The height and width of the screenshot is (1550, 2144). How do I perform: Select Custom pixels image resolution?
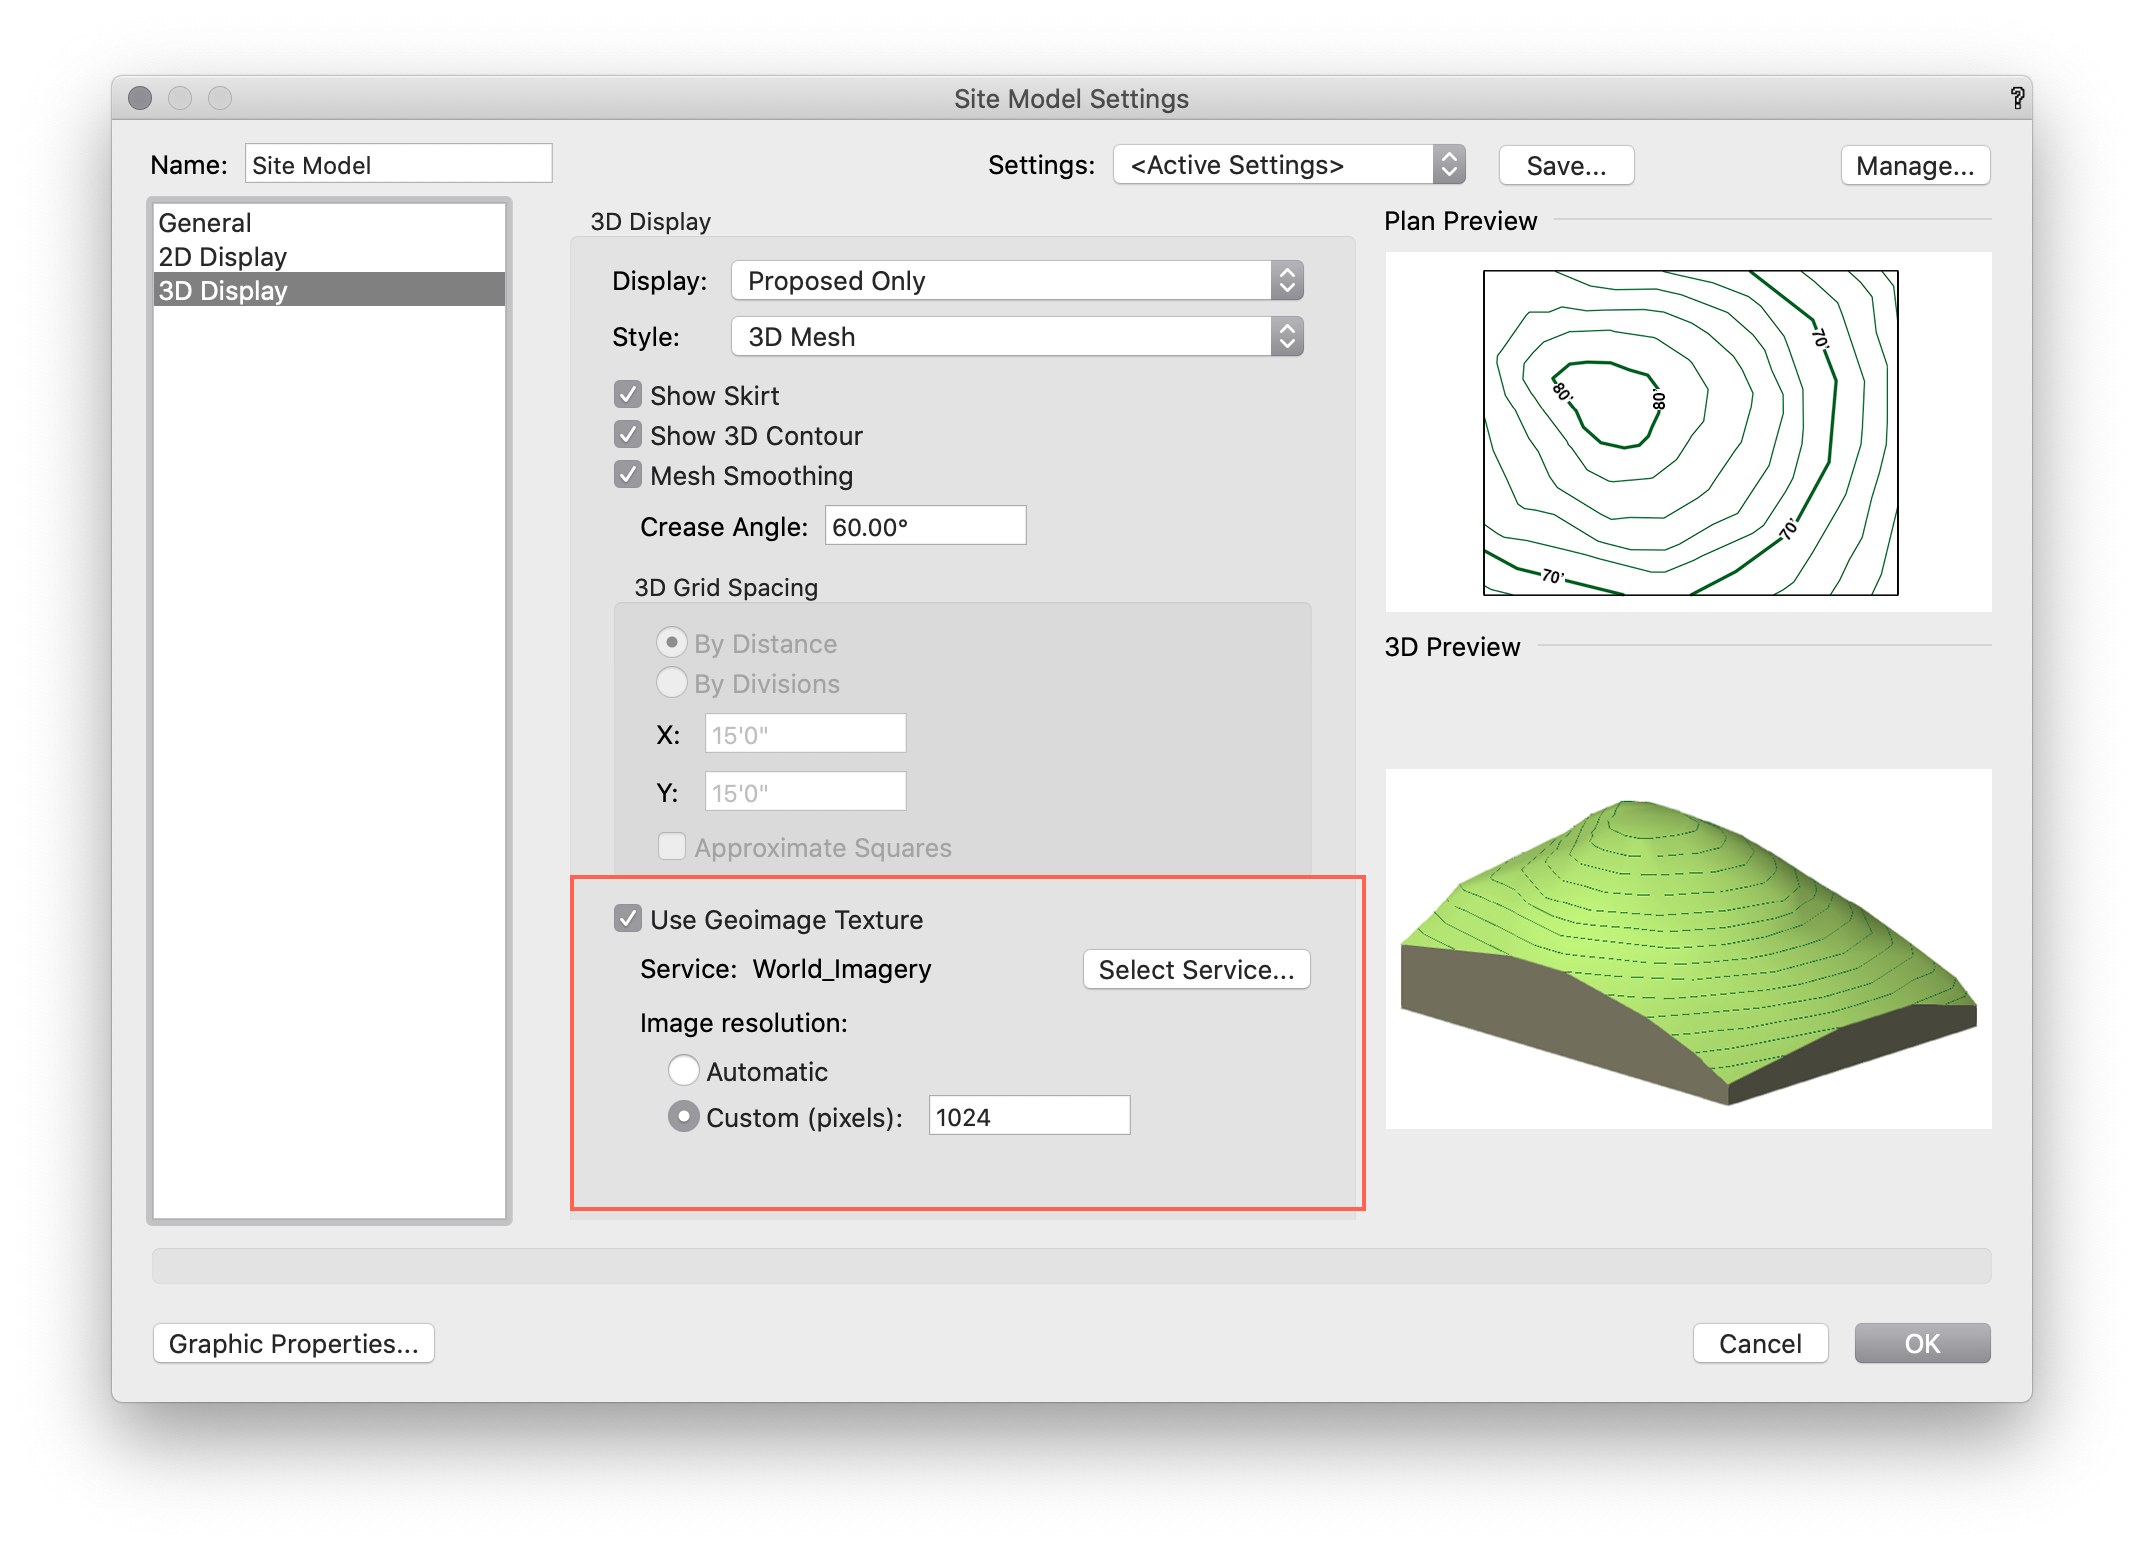(684, 1116)
